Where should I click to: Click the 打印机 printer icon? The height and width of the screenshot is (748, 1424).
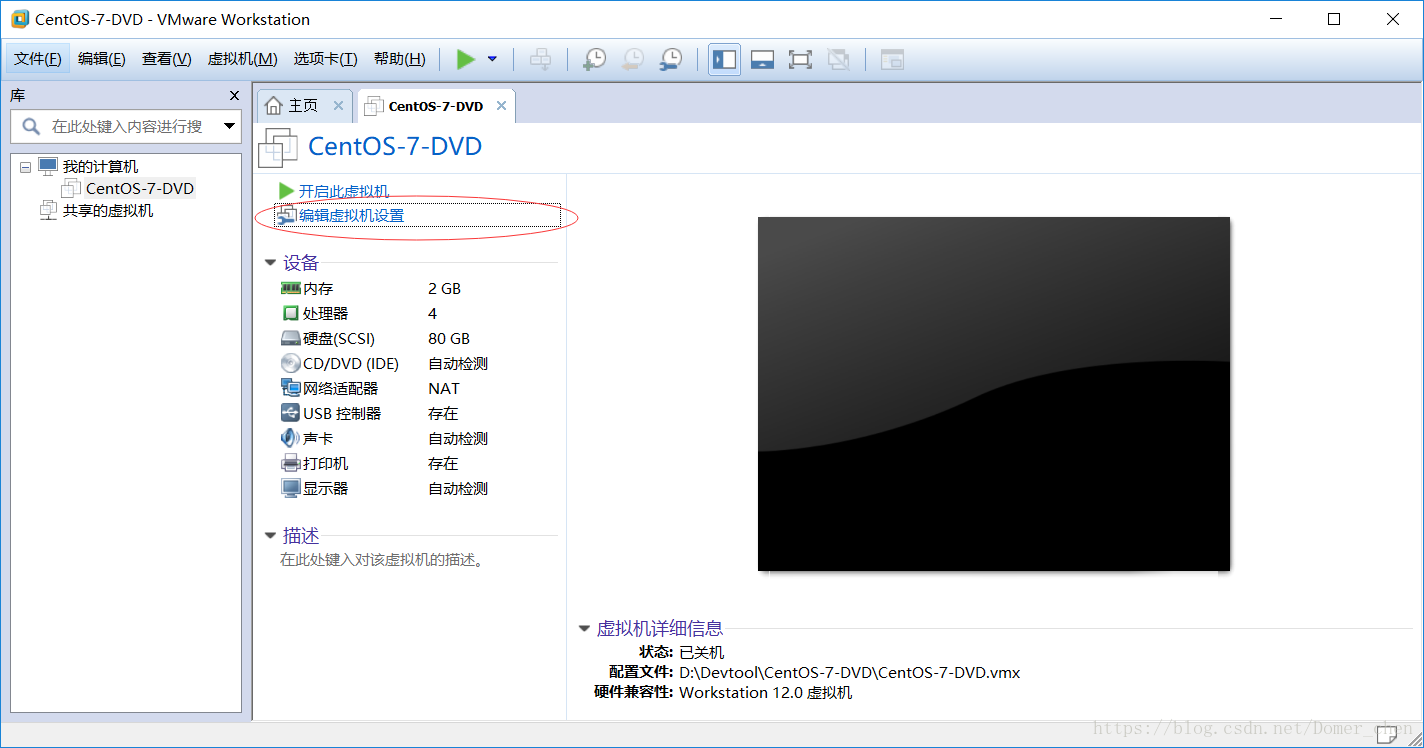(291, 463)
